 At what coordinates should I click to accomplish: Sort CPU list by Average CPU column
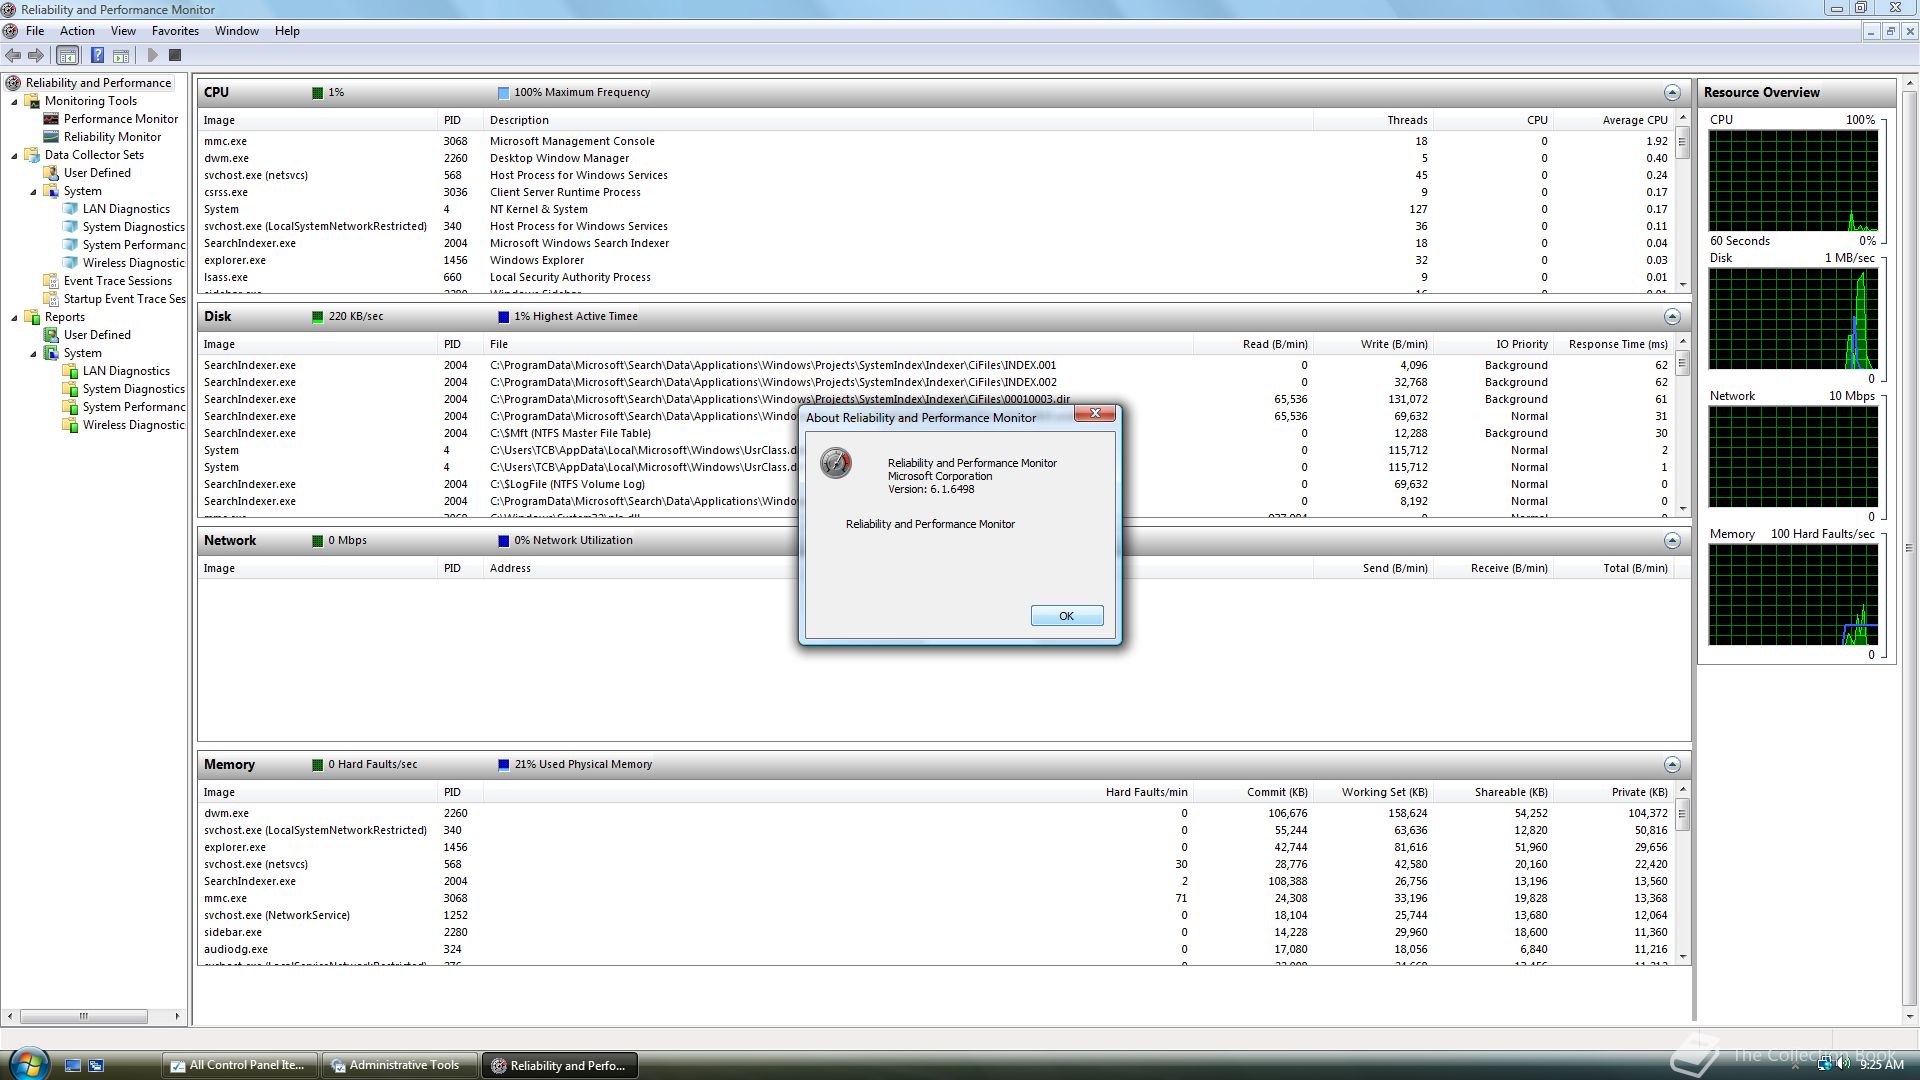coord(1612,120)
